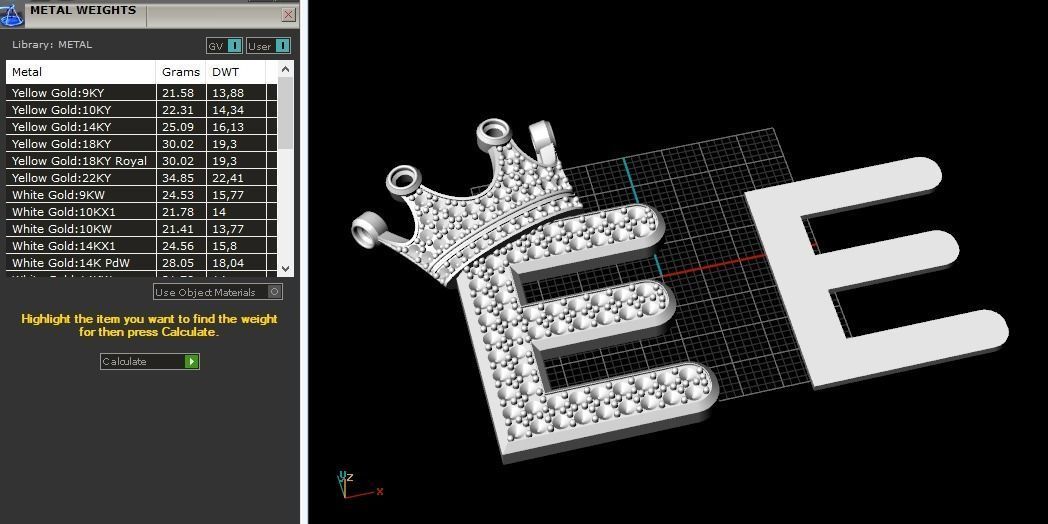Select the Yellow Gold:22KY row
This screenshot has width=1048, height=524.
141,178
